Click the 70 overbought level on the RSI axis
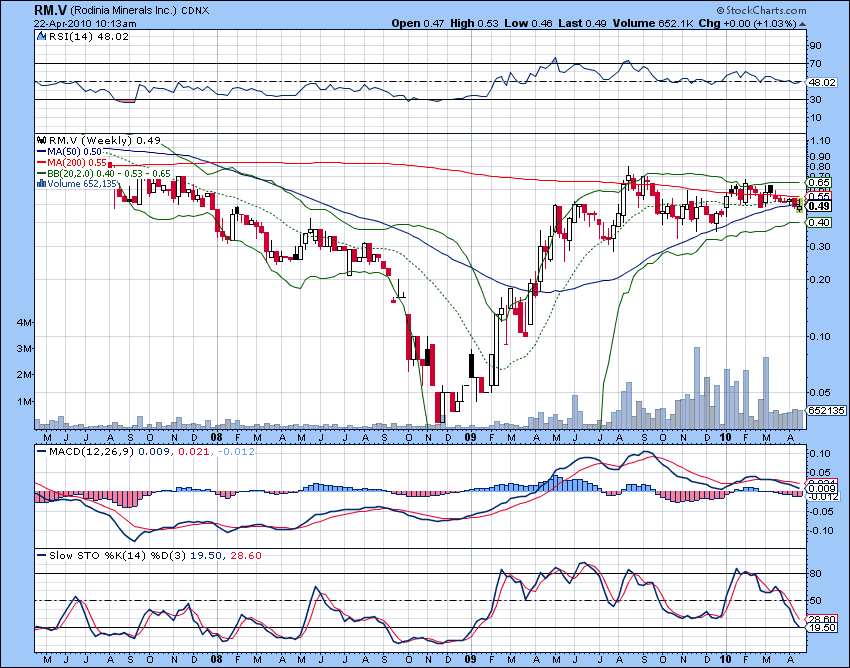850x668 pixels. pos(815,63)
